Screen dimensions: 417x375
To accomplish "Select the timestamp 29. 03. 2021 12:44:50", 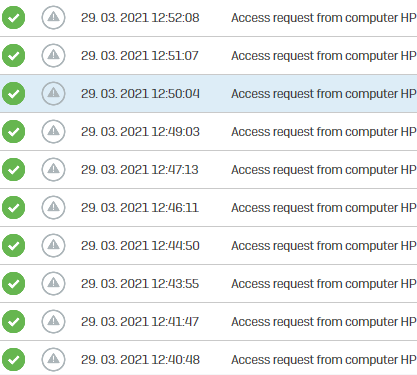I will (x=140, y=246).
